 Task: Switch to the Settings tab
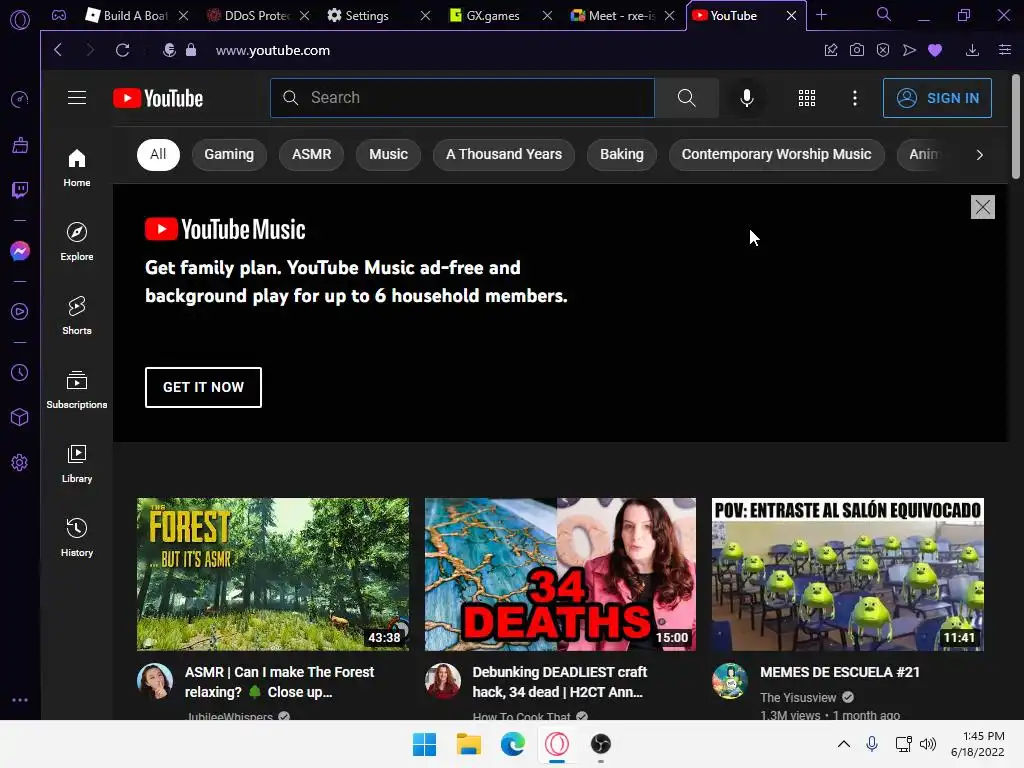click(x=369, y=15)
